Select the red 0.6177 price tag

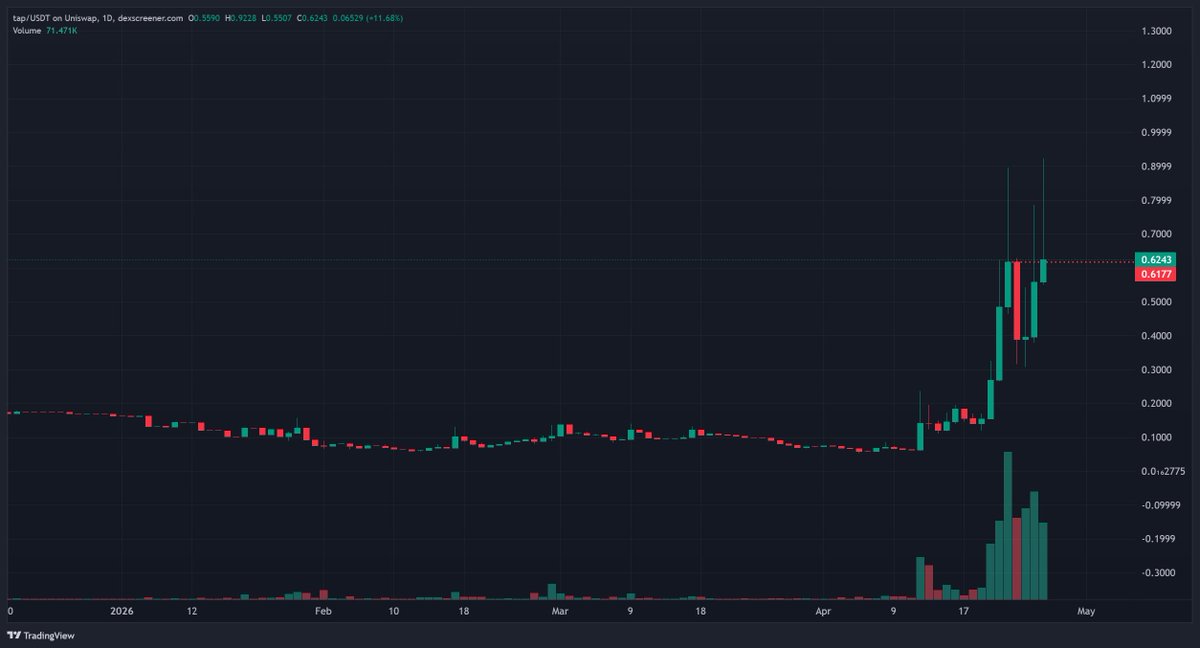[1156, 274]
